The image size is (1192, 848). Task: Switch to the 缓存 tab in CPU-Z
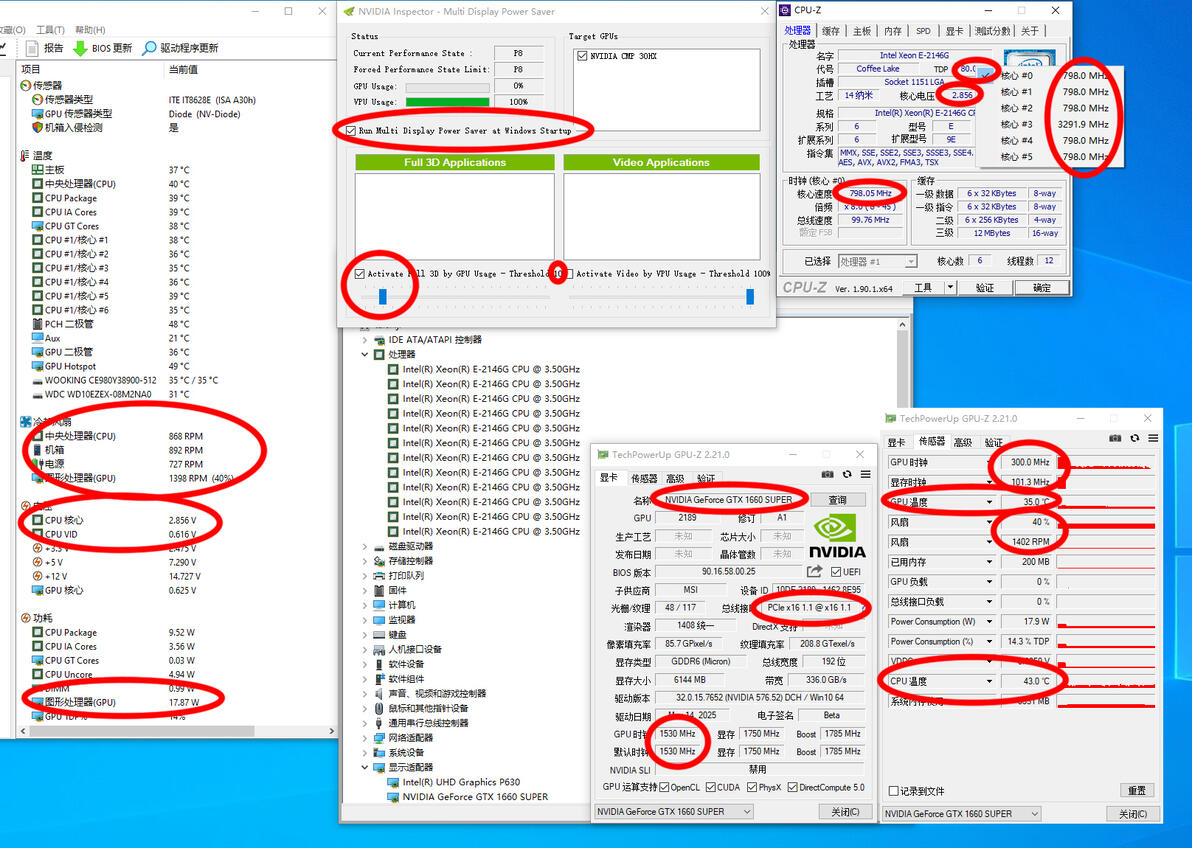pos(831,31)
